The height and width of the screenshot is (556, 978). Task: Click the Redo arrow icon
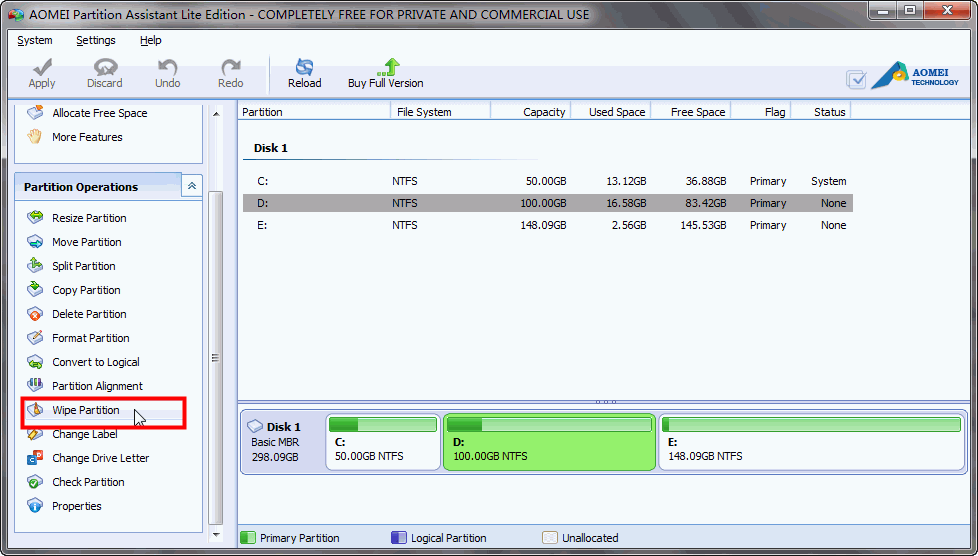(x=231, y=67)
